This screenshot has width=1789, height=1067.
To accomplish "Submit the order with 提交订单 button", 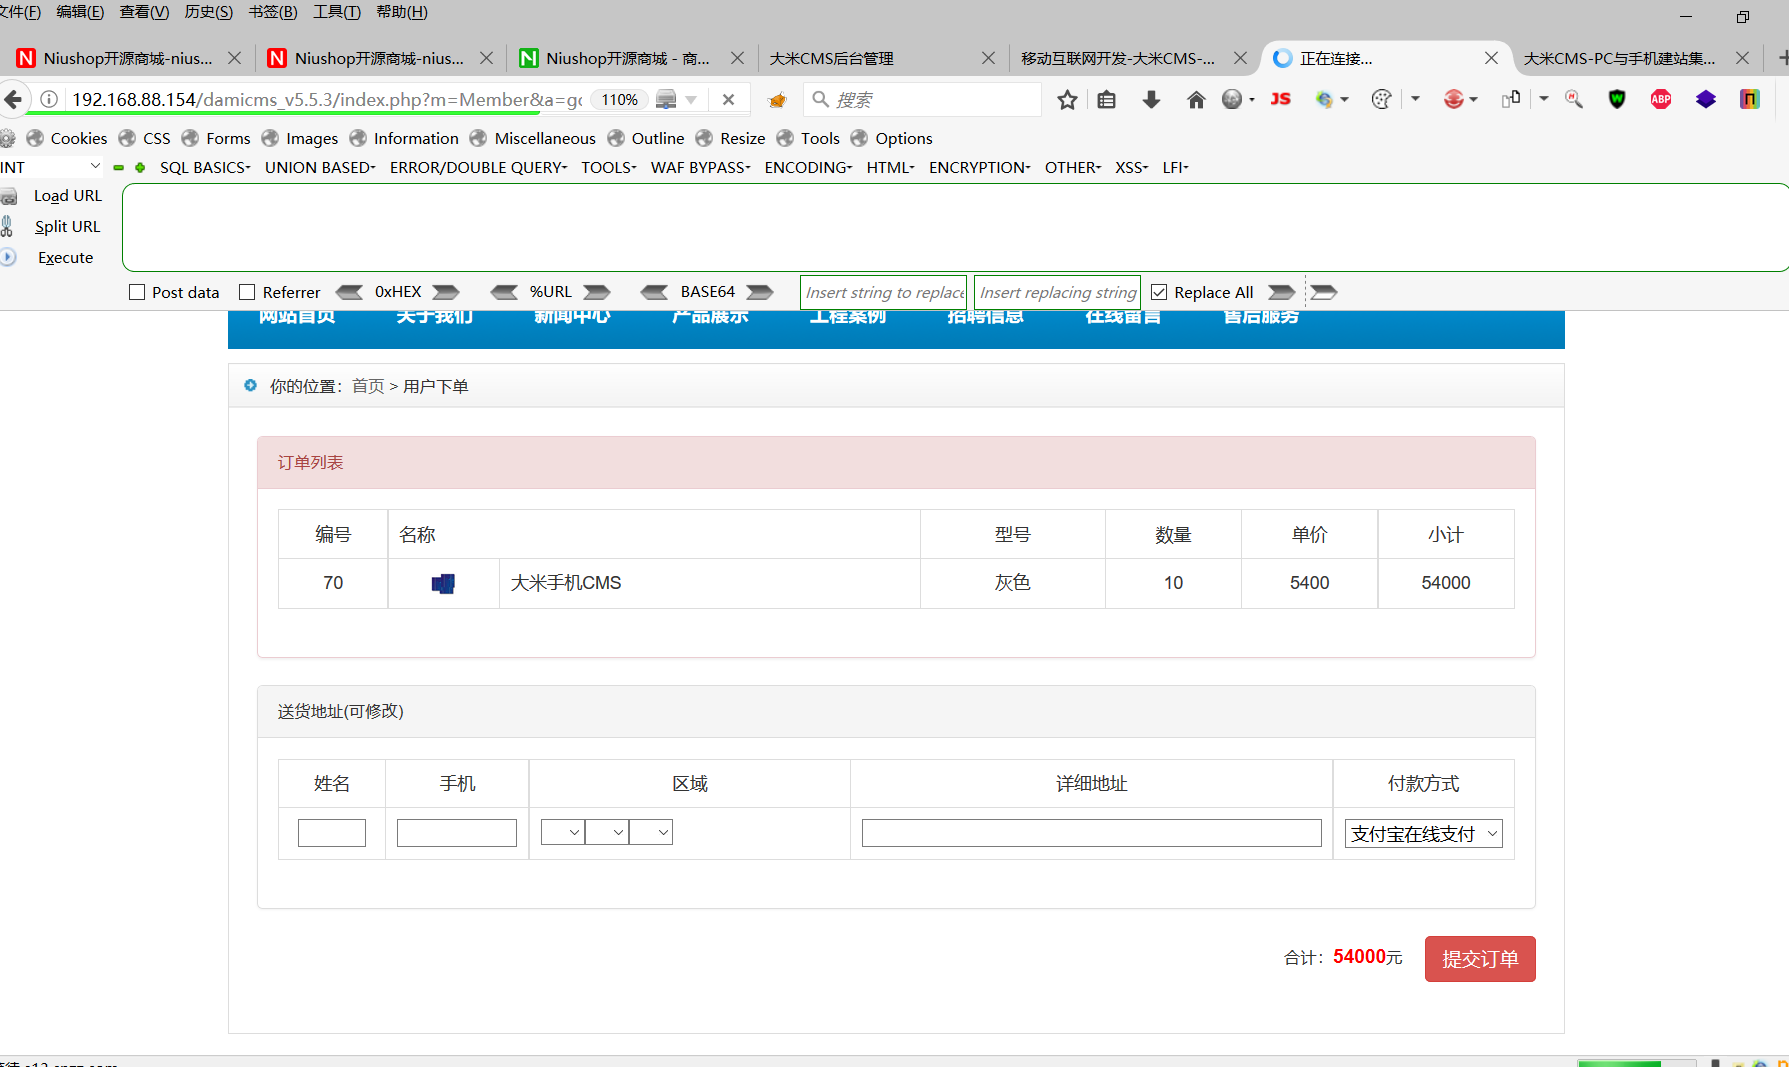I will (x=1480, y=959).
